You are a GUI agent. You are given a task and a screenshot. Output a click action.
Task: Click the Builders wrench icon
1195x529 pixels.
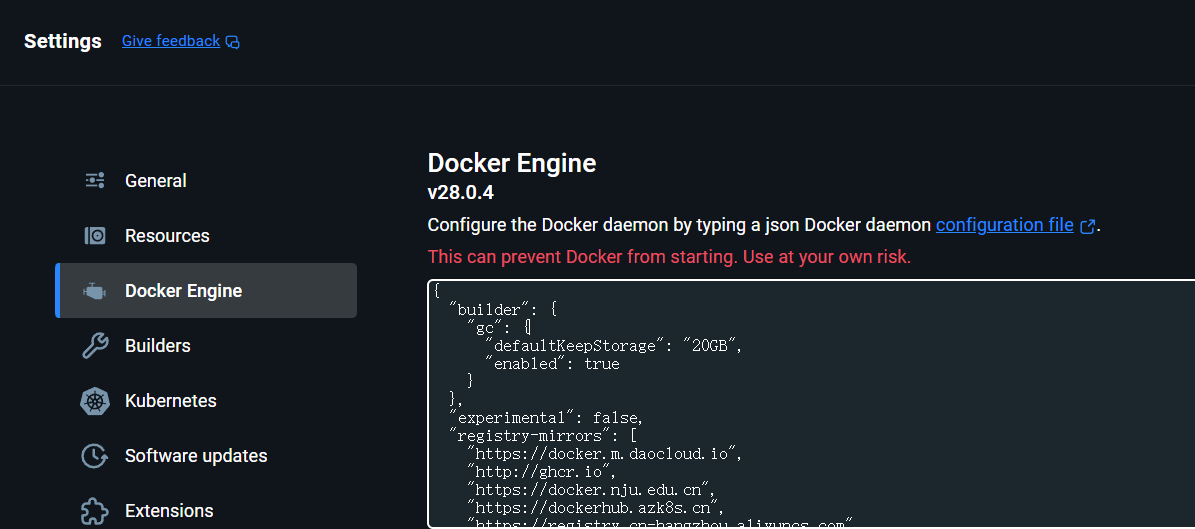pyautogui.click(x=95, y=345)
